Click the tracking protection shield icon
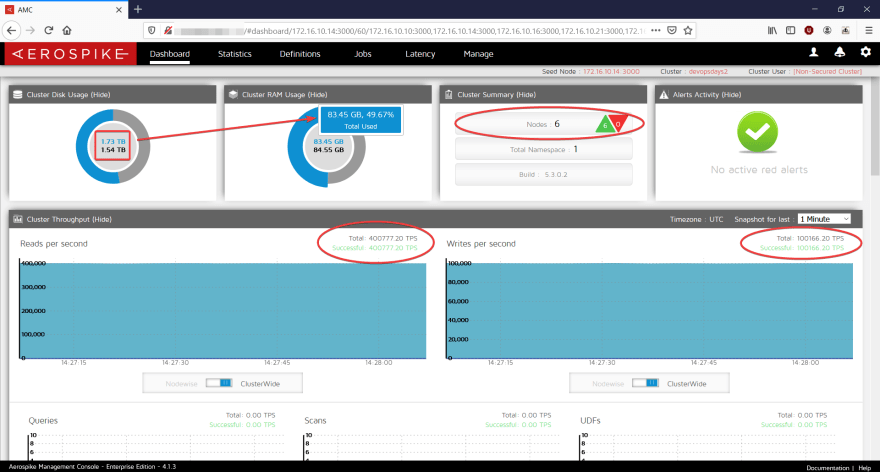The image size is (880, 472). click(x=152, y=30)
